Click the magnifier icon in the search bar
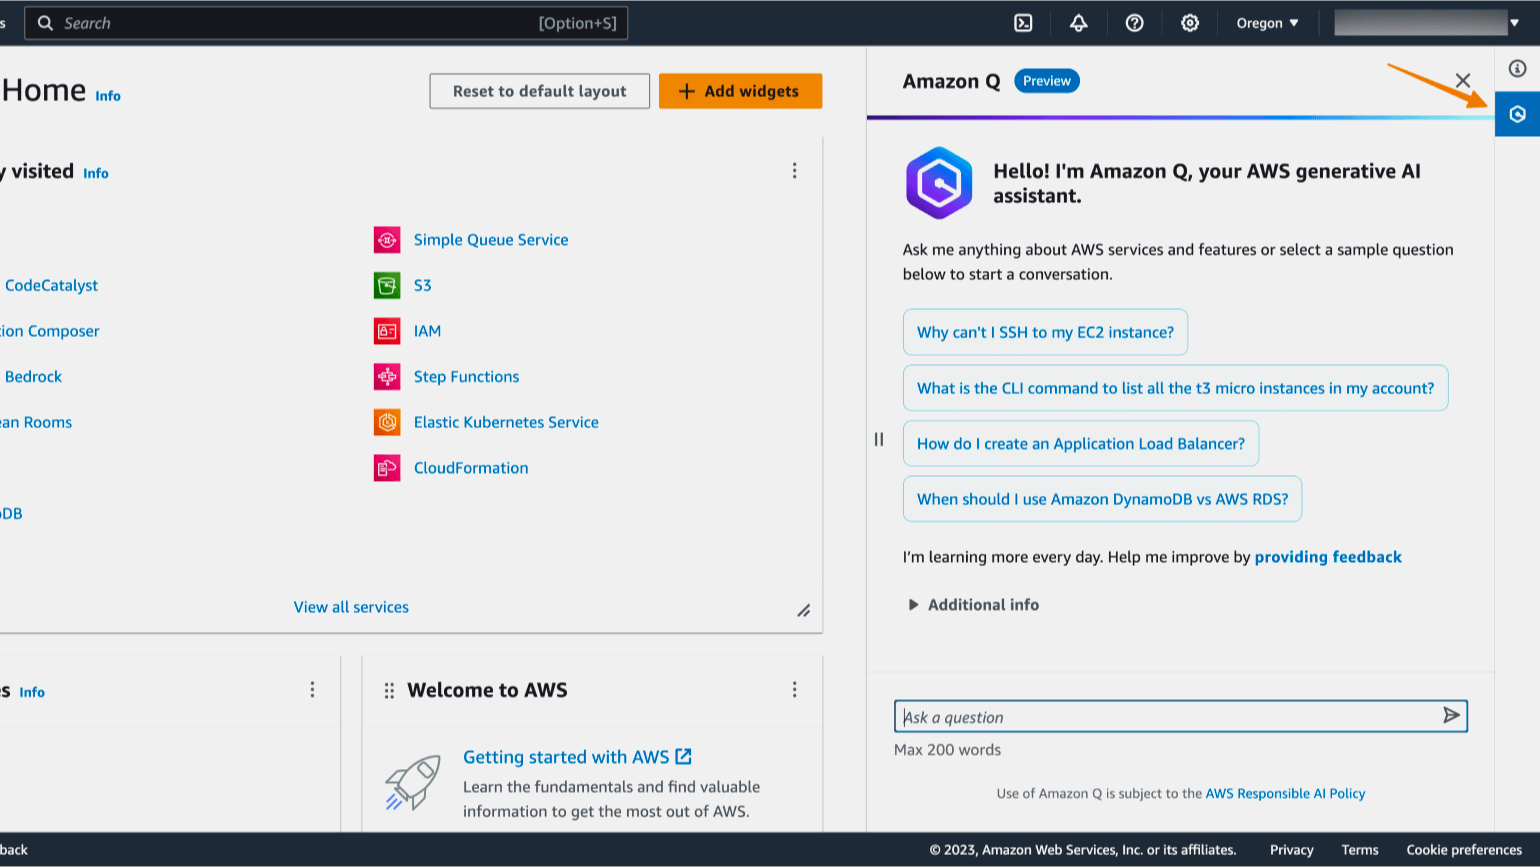 point(45,23)
